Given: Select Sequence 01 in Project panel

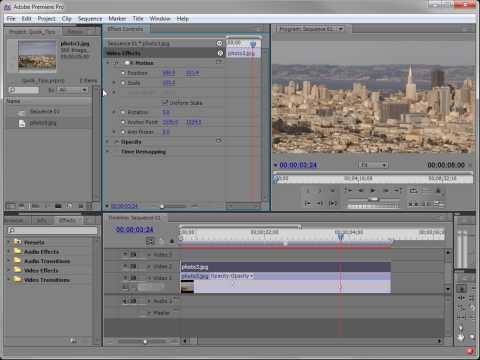Looking at the screenshot, I should [45, 111].
